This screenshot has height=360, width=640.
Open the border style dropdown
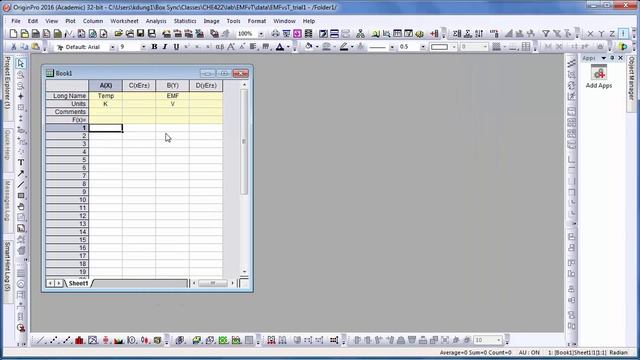(x=453, y=47)
